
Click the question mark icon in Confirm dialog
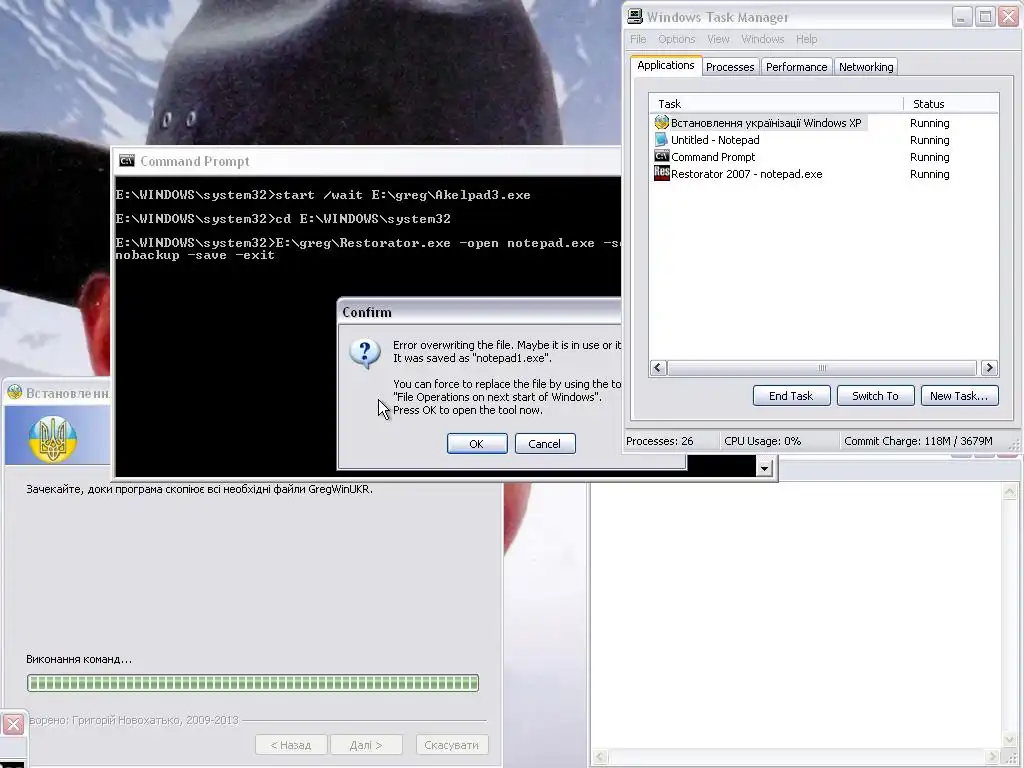365,354
